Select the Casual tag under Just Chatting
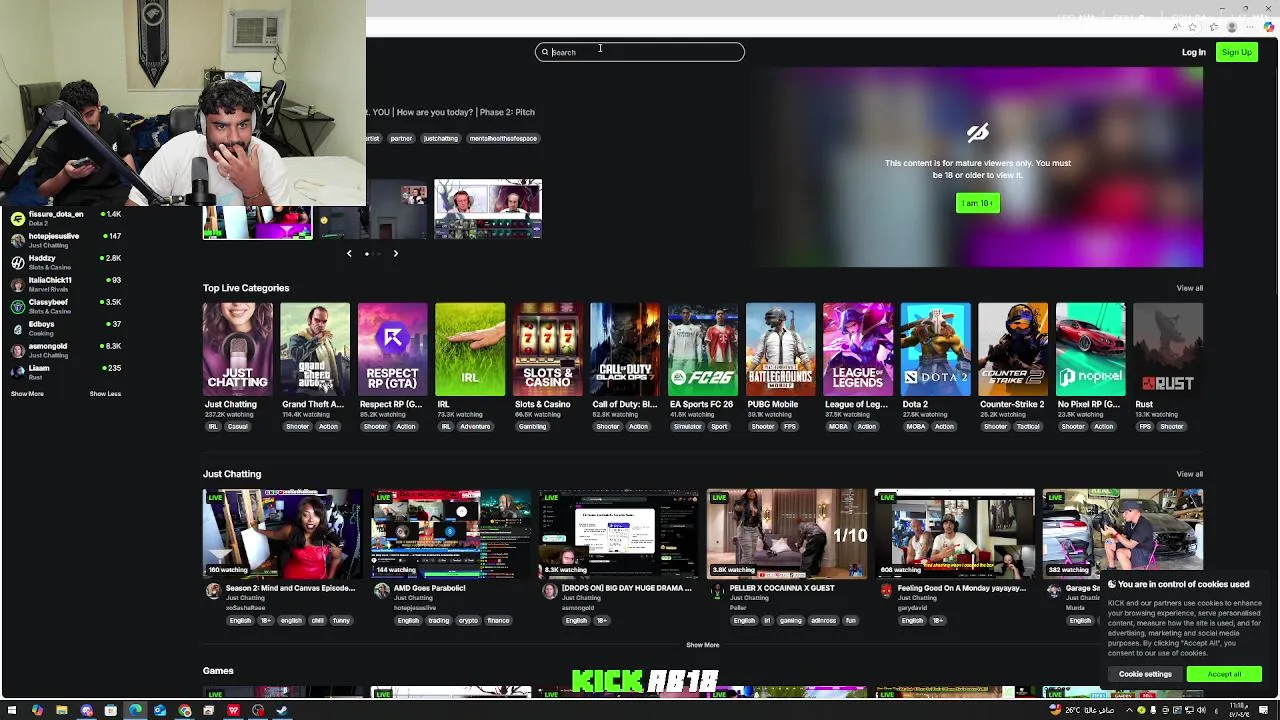 click(237, 427)
